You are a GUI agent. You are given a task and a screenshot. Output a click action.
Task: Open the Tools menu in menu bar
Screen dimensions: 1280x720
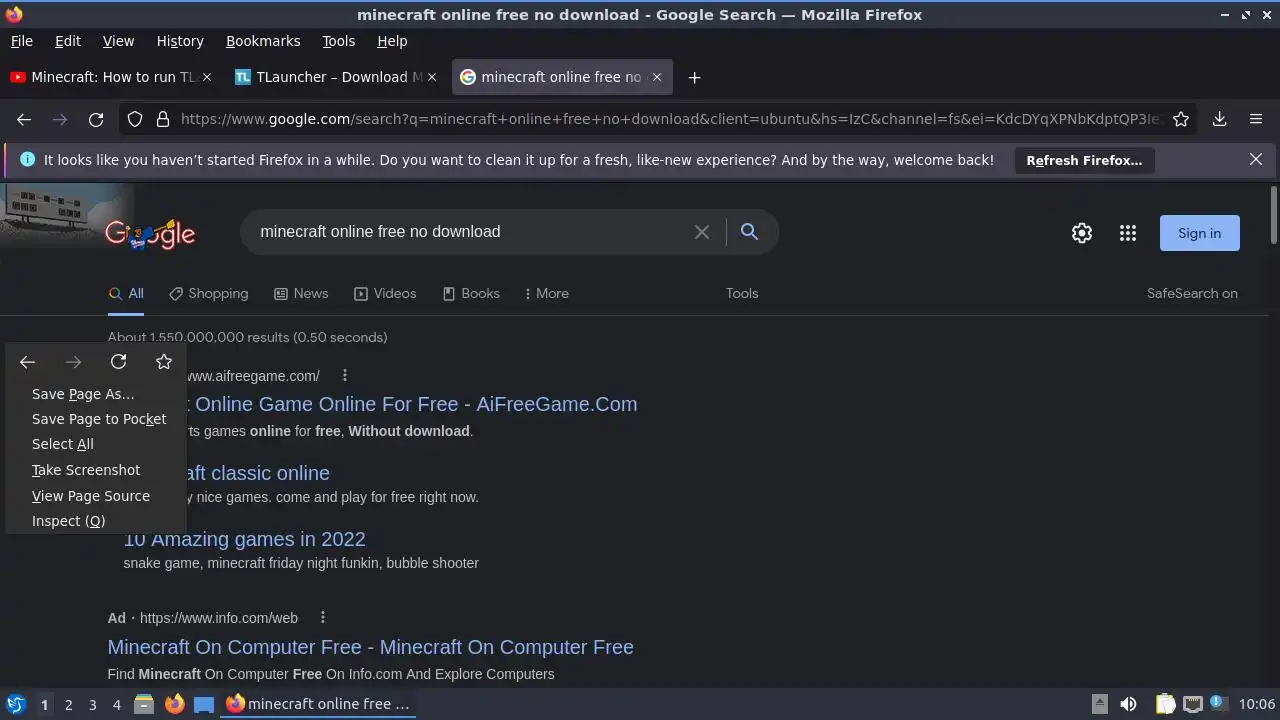pyautogui.click(x=338, y=41)
